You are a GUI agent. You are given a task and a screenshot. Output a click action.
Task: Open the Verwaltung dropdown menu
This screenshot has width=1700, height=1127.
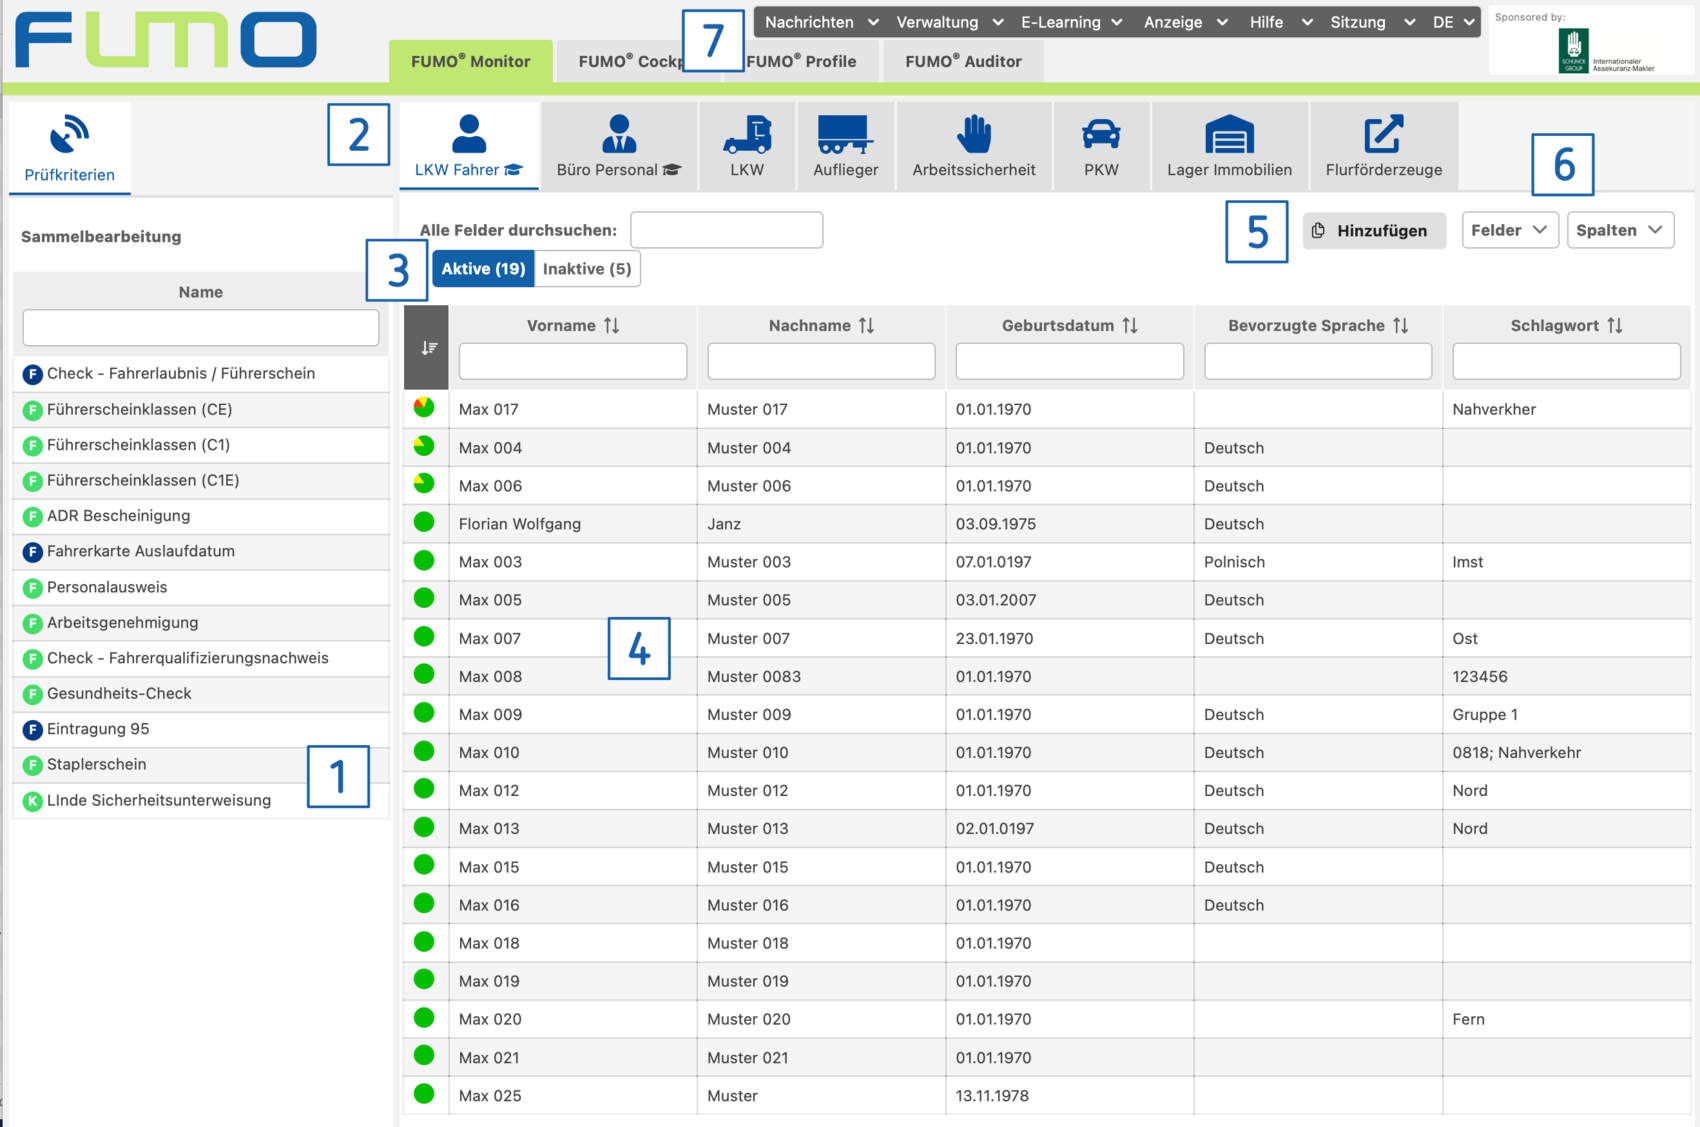point(949,22)
